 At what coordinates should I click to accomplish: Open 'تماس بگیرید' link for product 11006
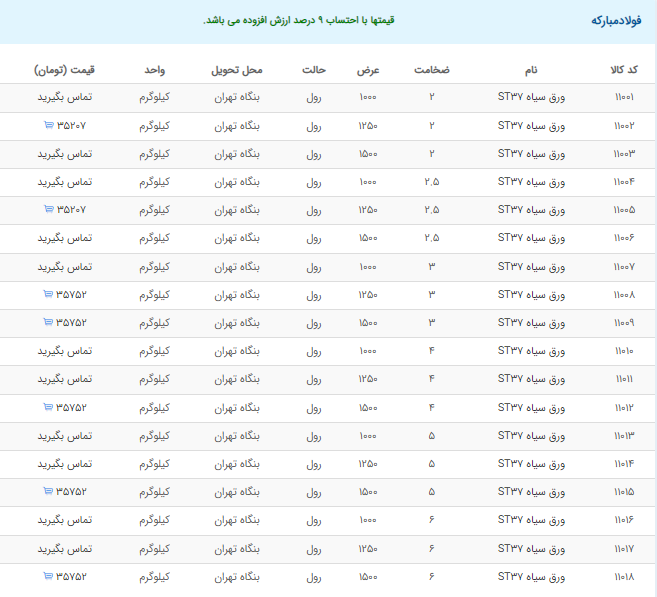65,239
